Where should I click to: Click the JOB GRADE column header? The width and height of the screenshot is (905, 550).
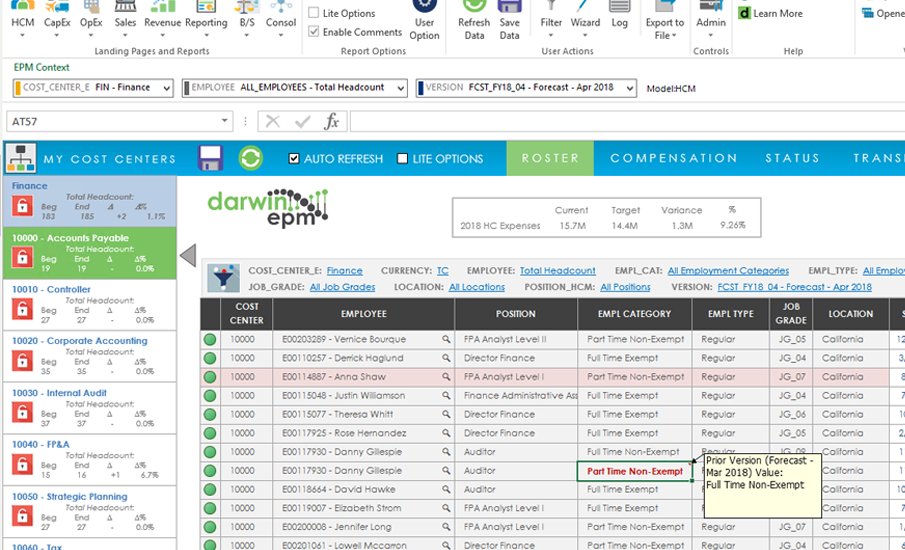791,314
